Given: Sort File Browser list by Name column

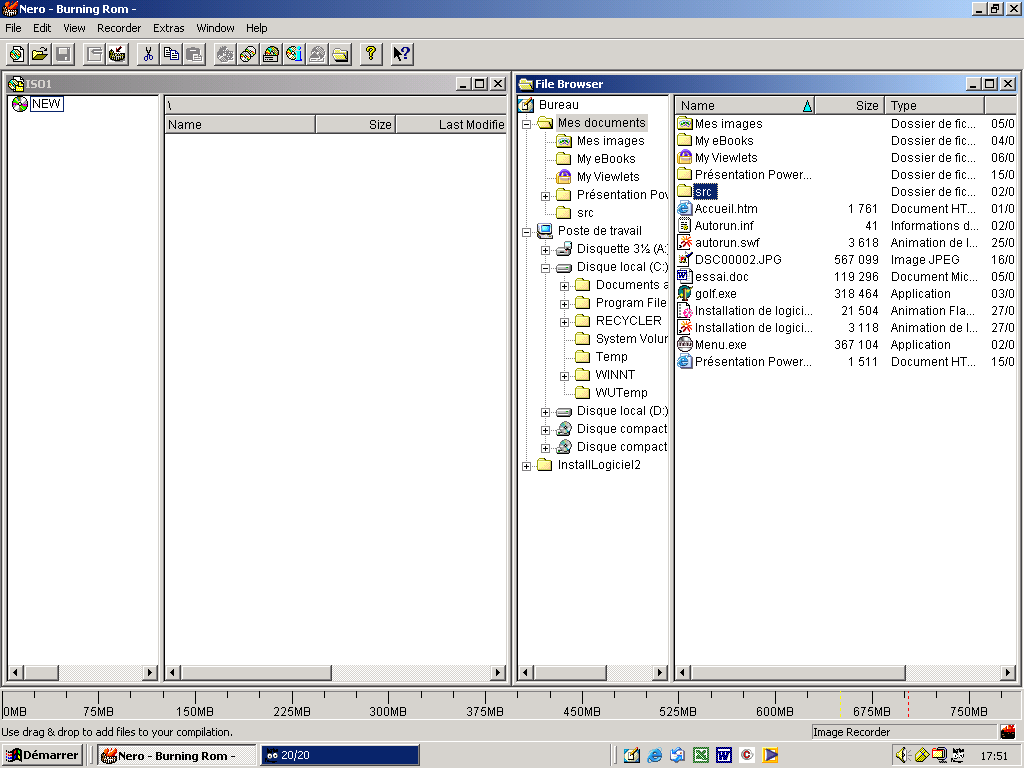Looking at the screenshot, I should coord(745,105).
